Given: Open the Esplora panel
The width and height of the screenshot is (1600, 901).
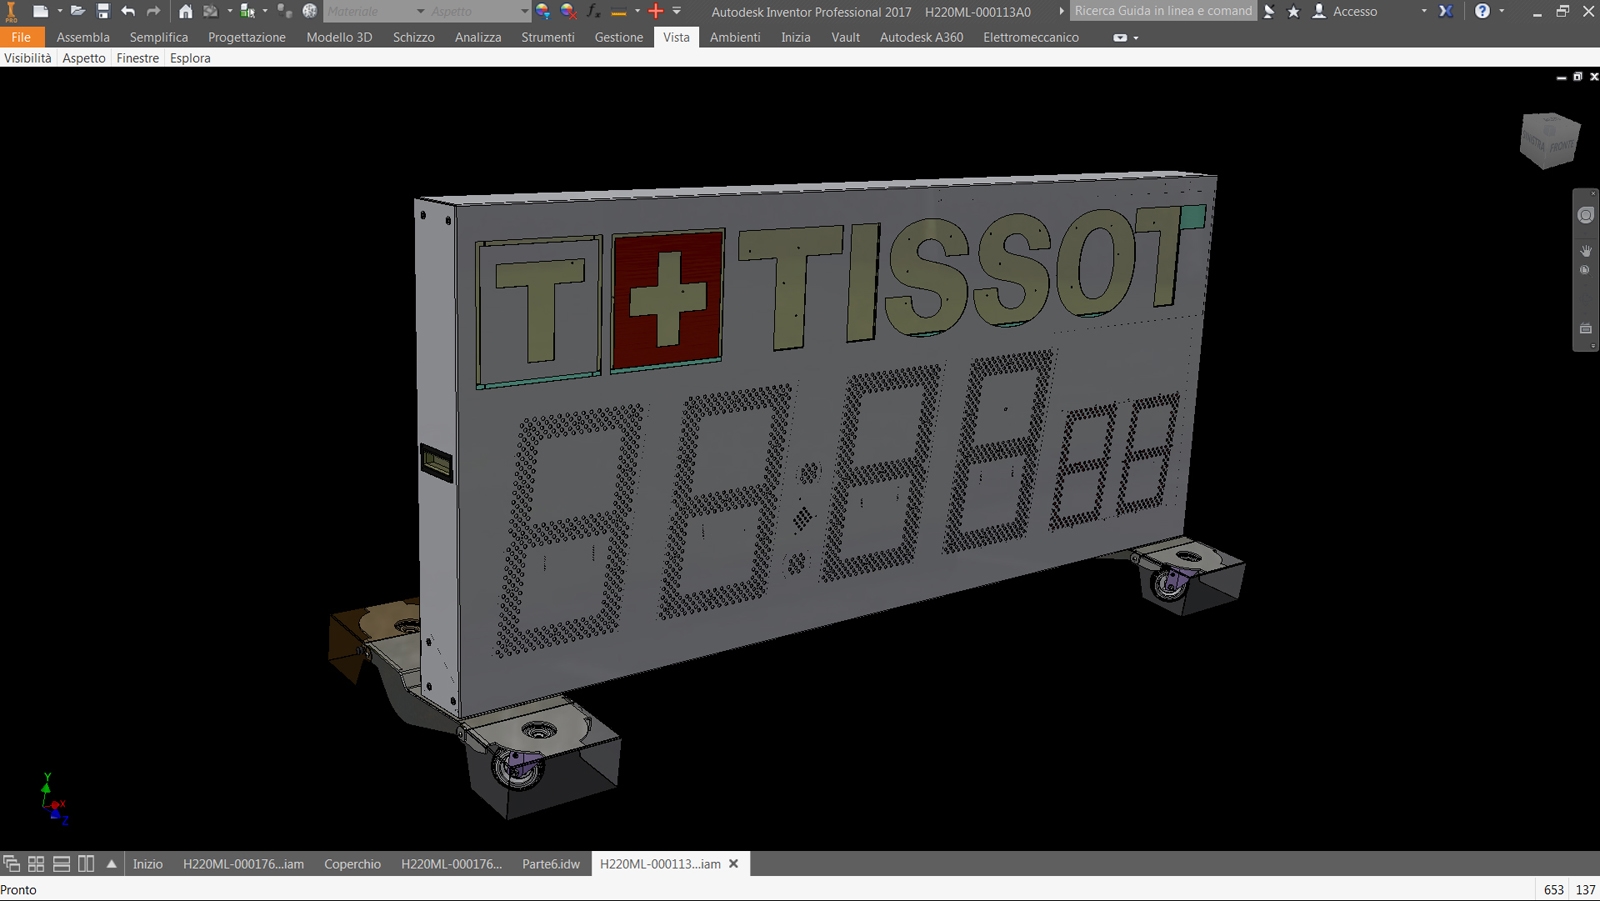Looking at the screenshot, I should pyautogui.click(x=190, y=58).
